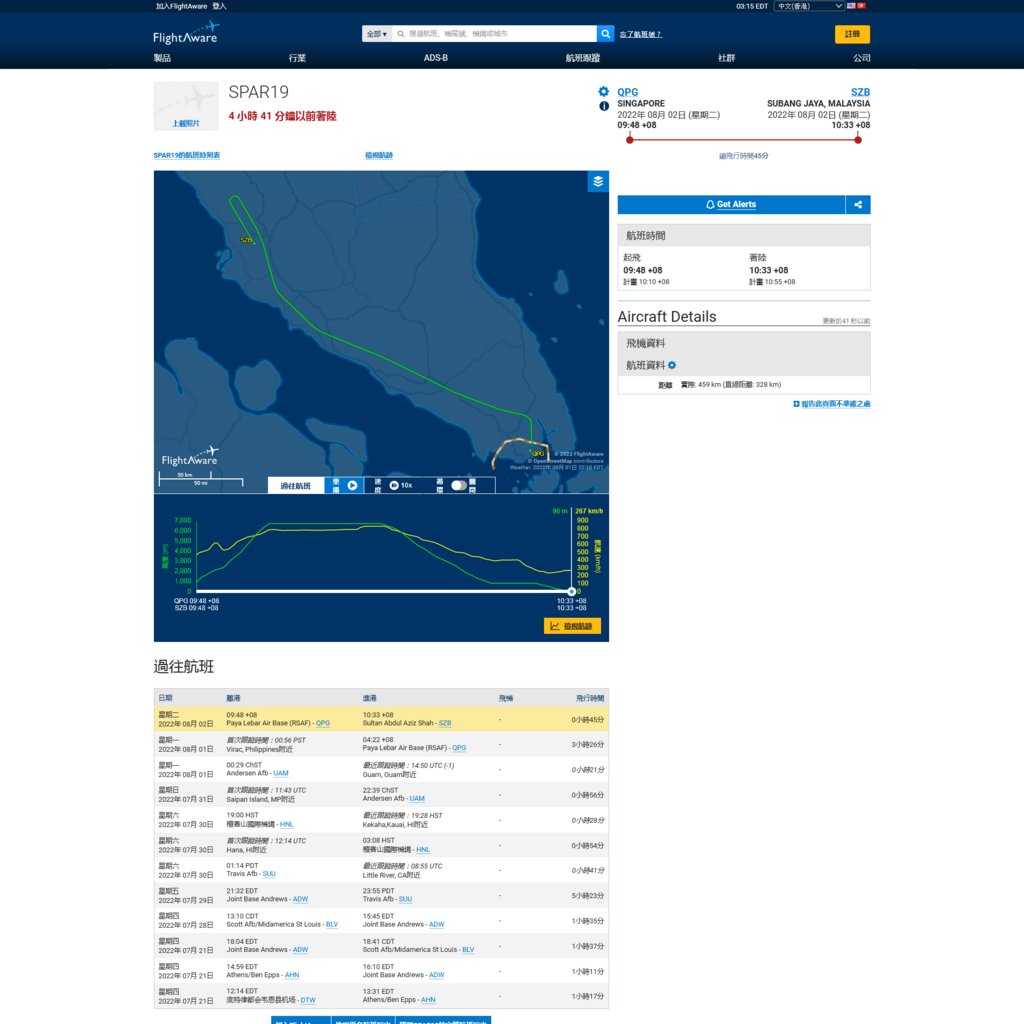Click SUU link in the 01:14 PDT row
1024x1024 pixels.
269,874
